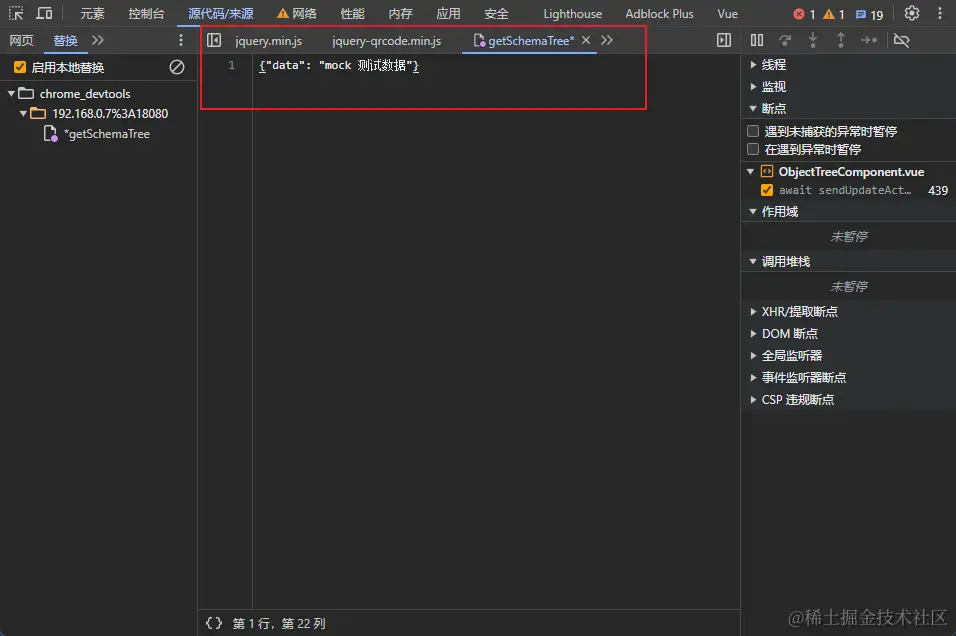
Task: Uncheck the await sendUpdateAct breakpoint
Action: pyautogui.click(x=767, y=190)
